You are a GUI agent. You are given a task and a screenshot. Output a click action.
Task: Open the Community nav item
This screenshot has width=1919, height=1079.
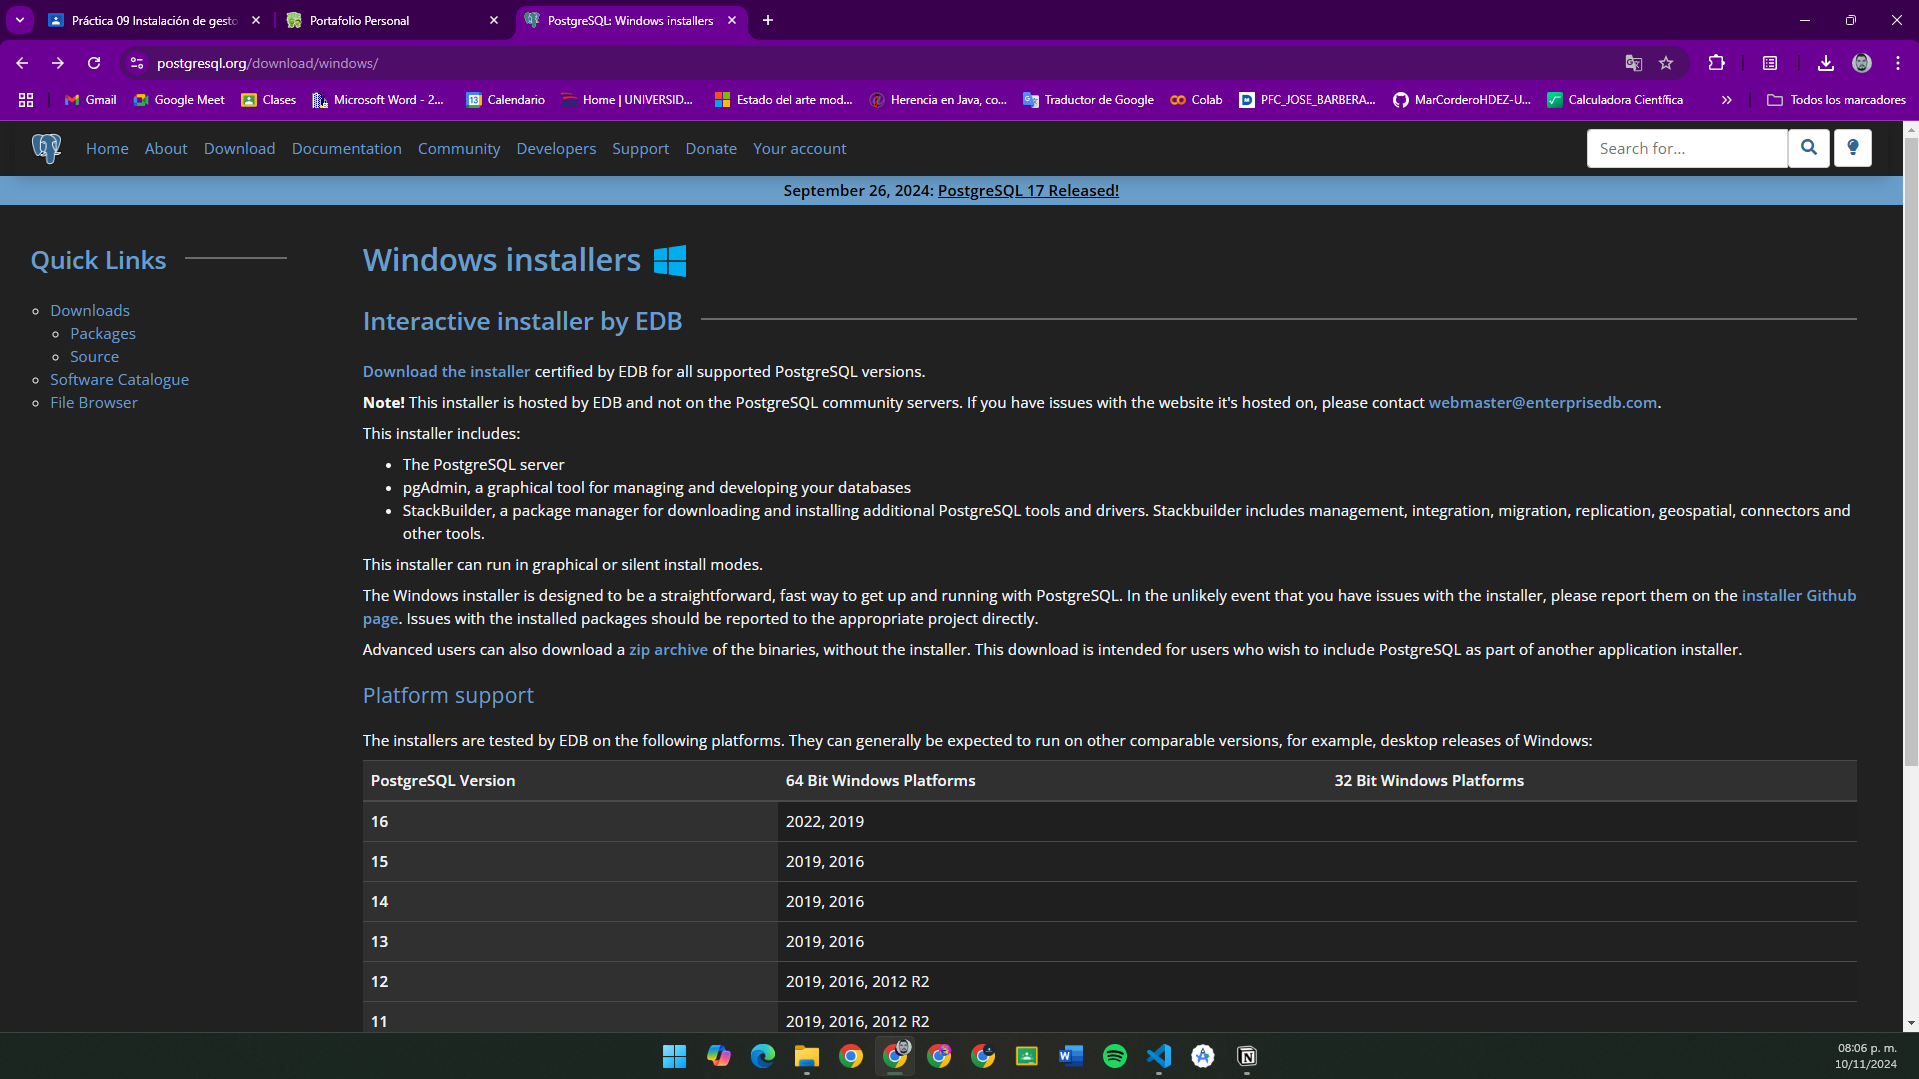[x=459, y=148]
